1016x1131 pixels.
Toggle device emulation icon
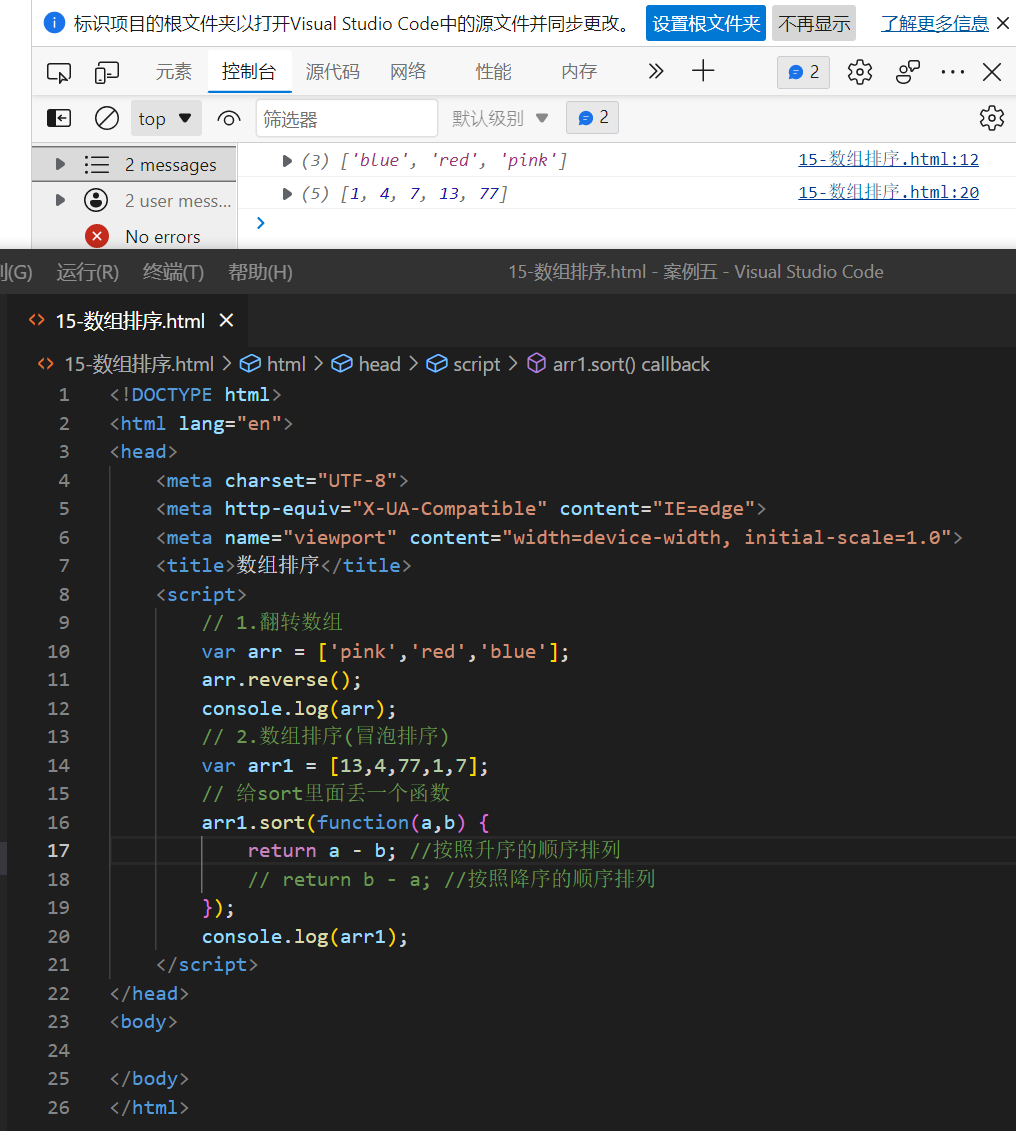(107, 72)
